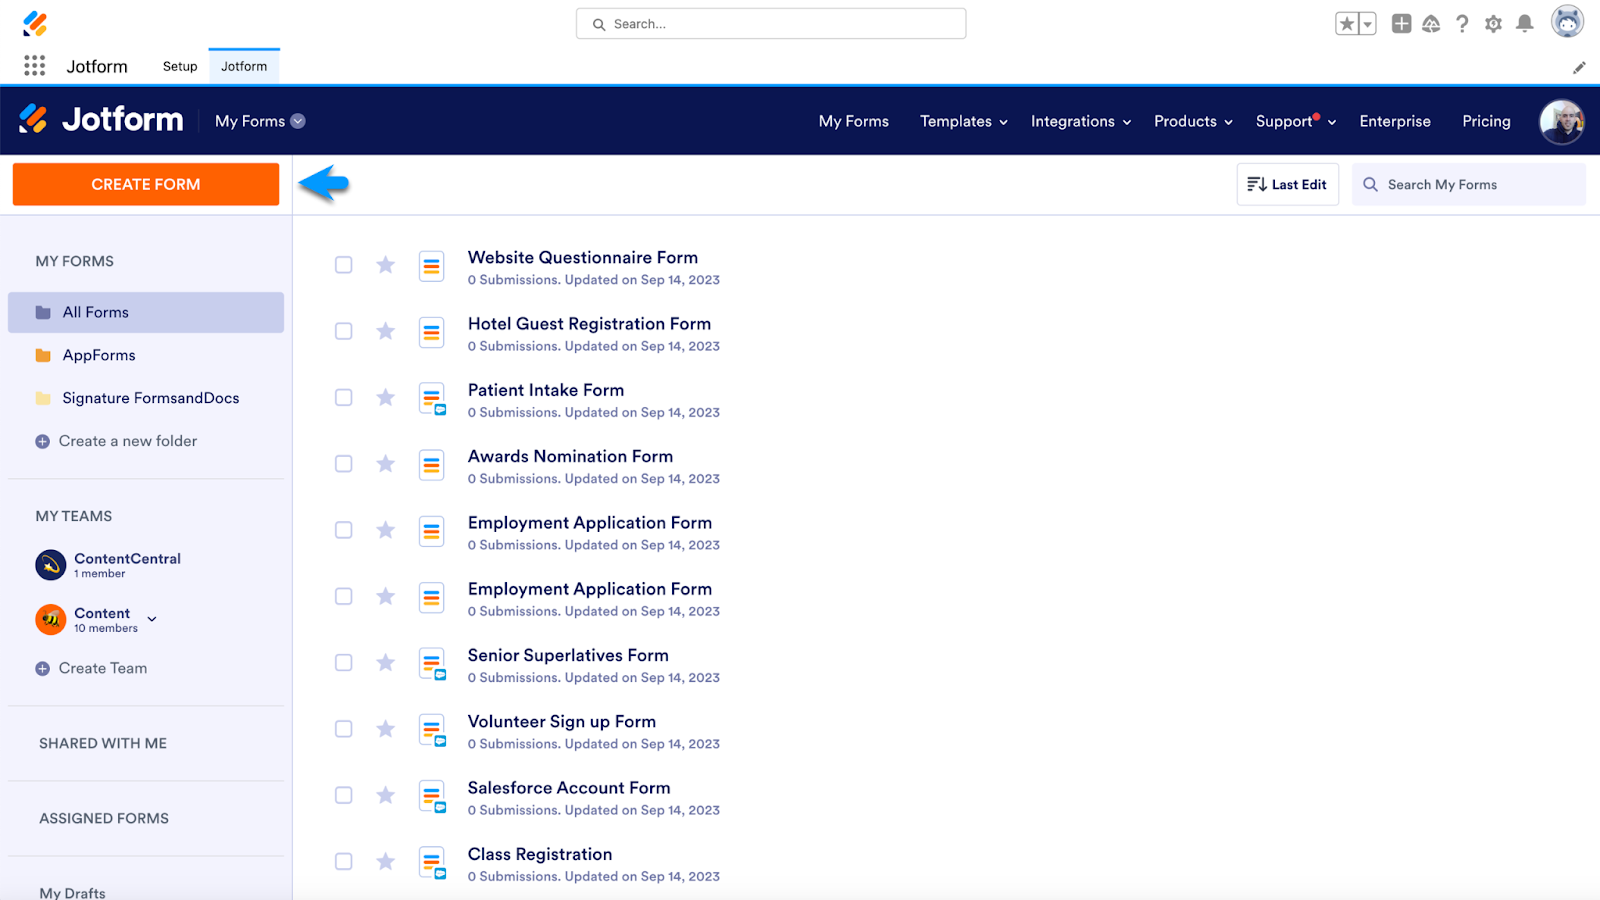
Task: Click the Jotform logo in the navy header
Action: (x=101, y=120)
